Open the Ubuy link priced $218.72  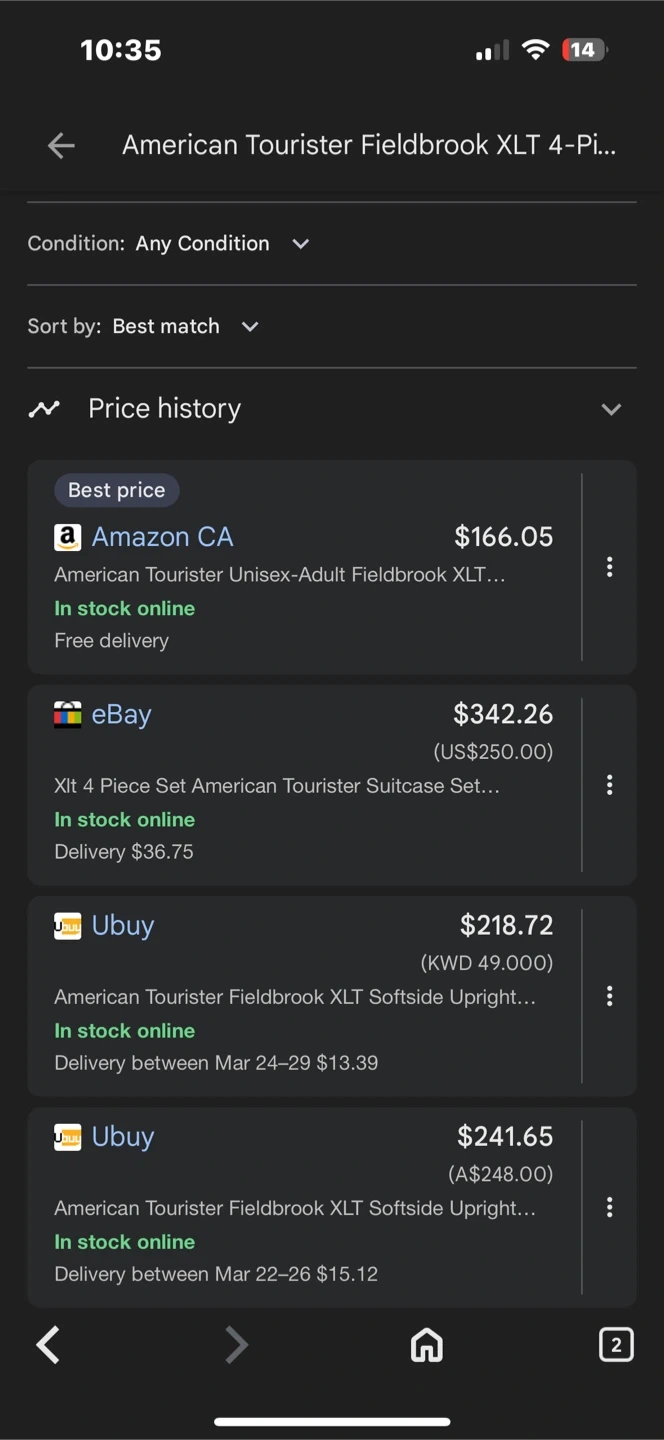[123, 926]
